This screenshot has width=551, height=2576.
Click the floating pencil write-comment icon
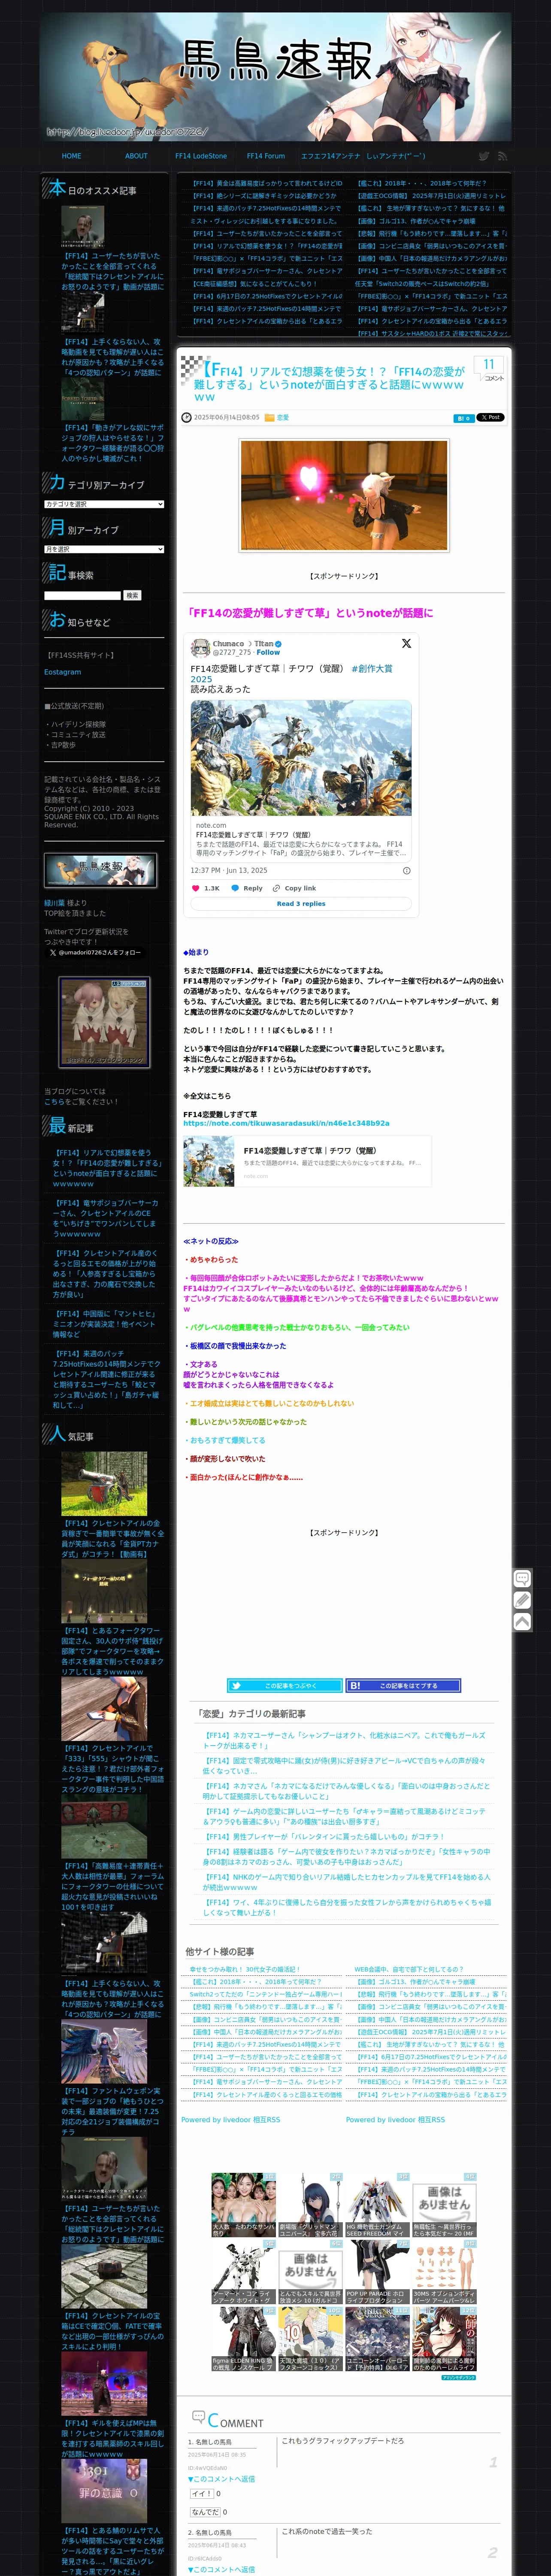tap(522, 1600)
